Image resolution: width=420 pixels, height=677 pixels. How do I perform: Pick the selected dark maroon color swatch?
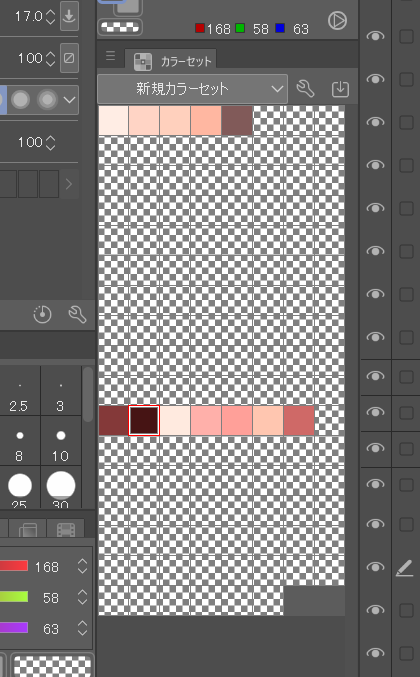pyautogui.click(x=144, y=420)
